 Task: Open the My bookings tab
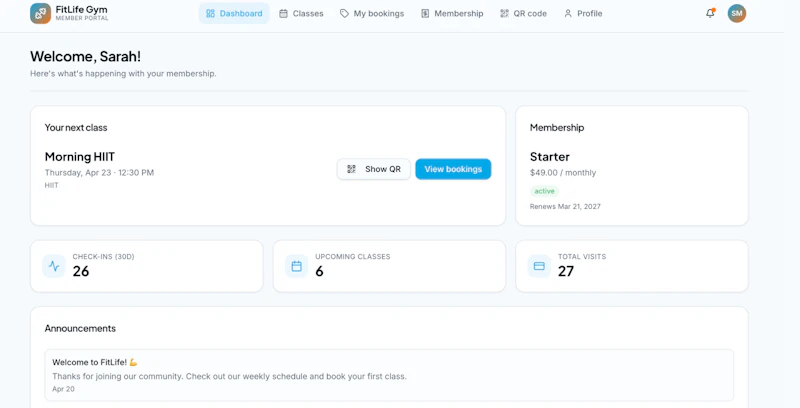click(x=372, y=13)
